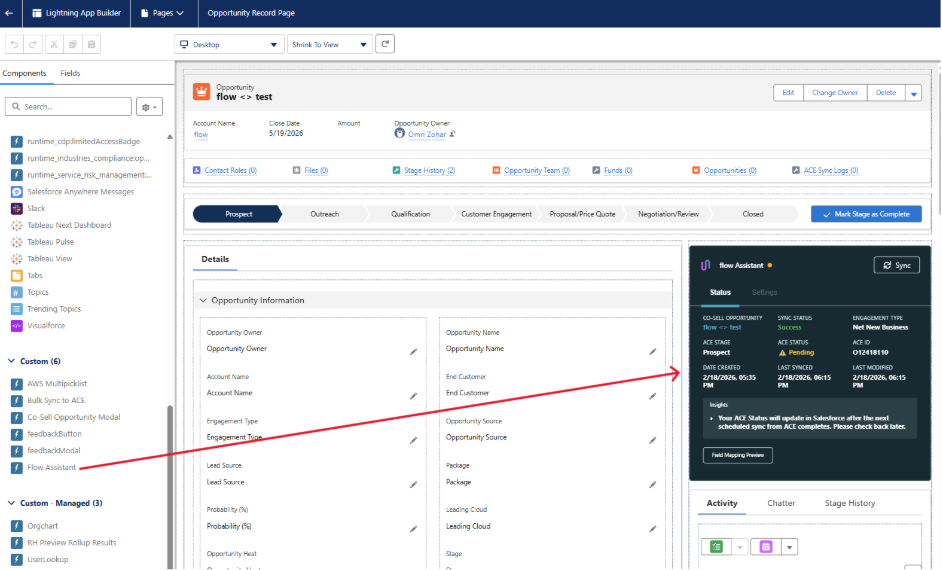Open the Shrink To View dropdown

point(329,45)
